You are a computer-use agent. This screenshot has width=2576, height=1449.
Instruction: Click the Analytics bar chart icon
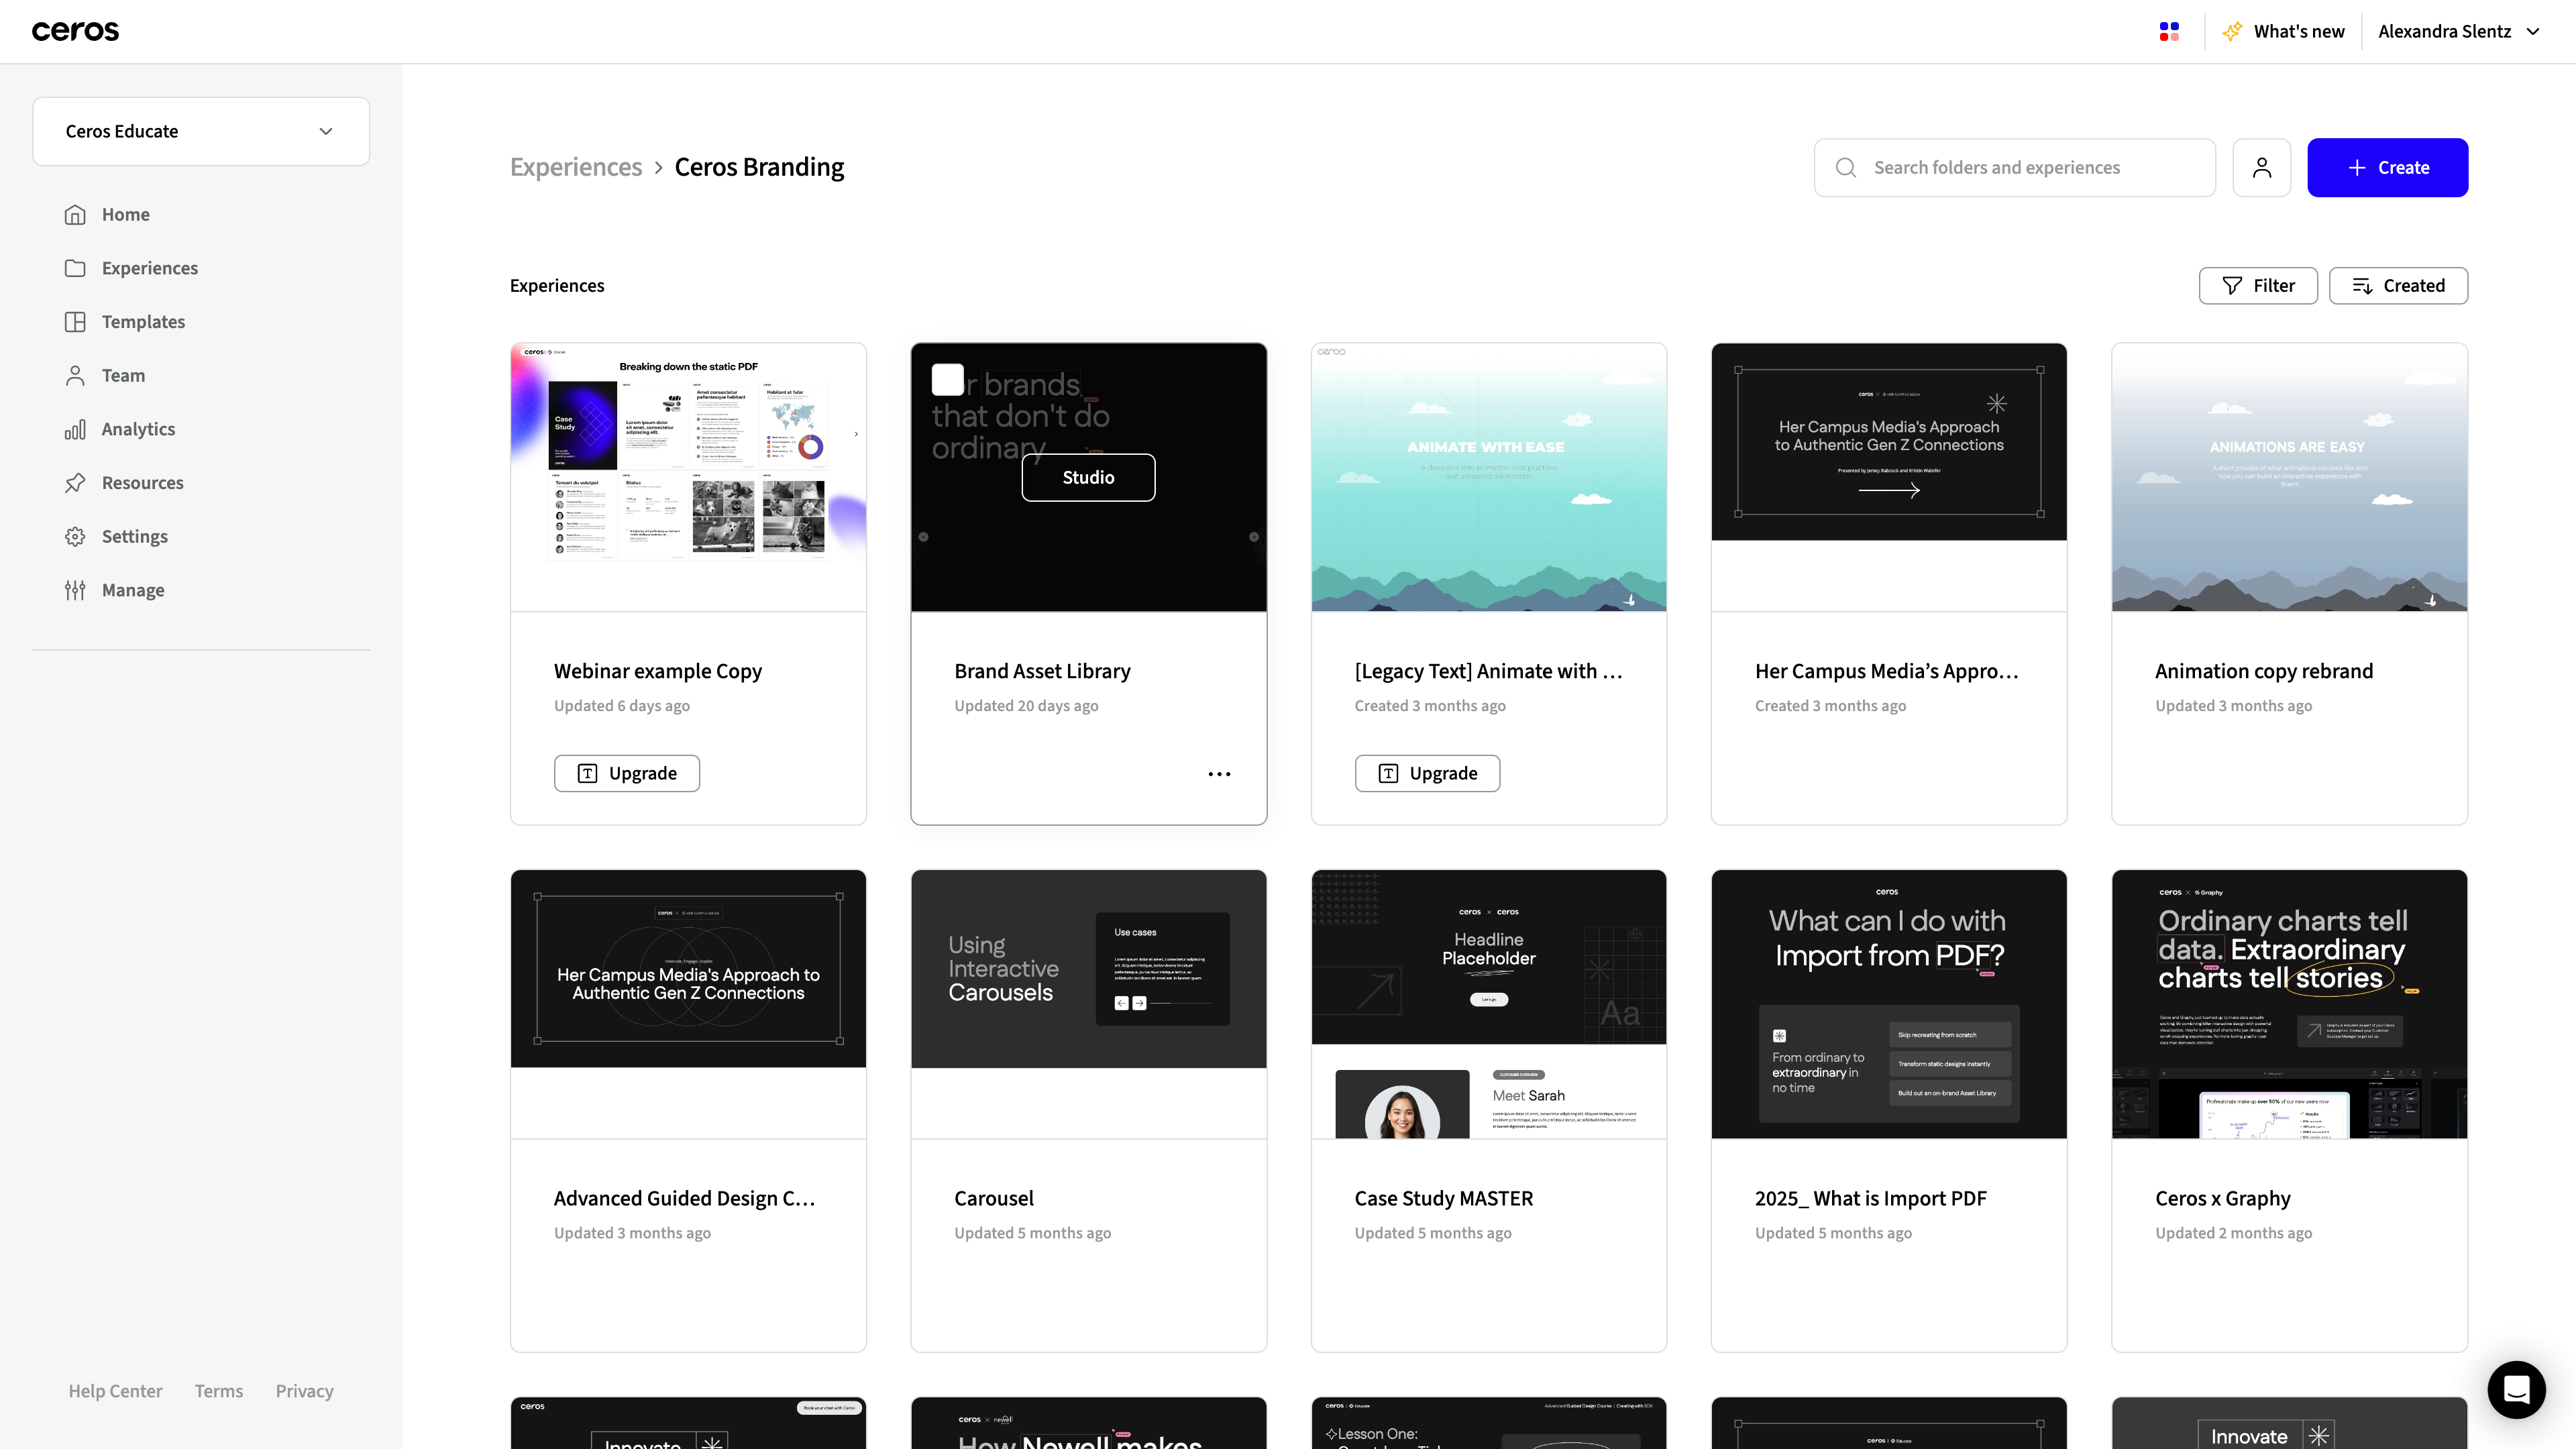75,429
